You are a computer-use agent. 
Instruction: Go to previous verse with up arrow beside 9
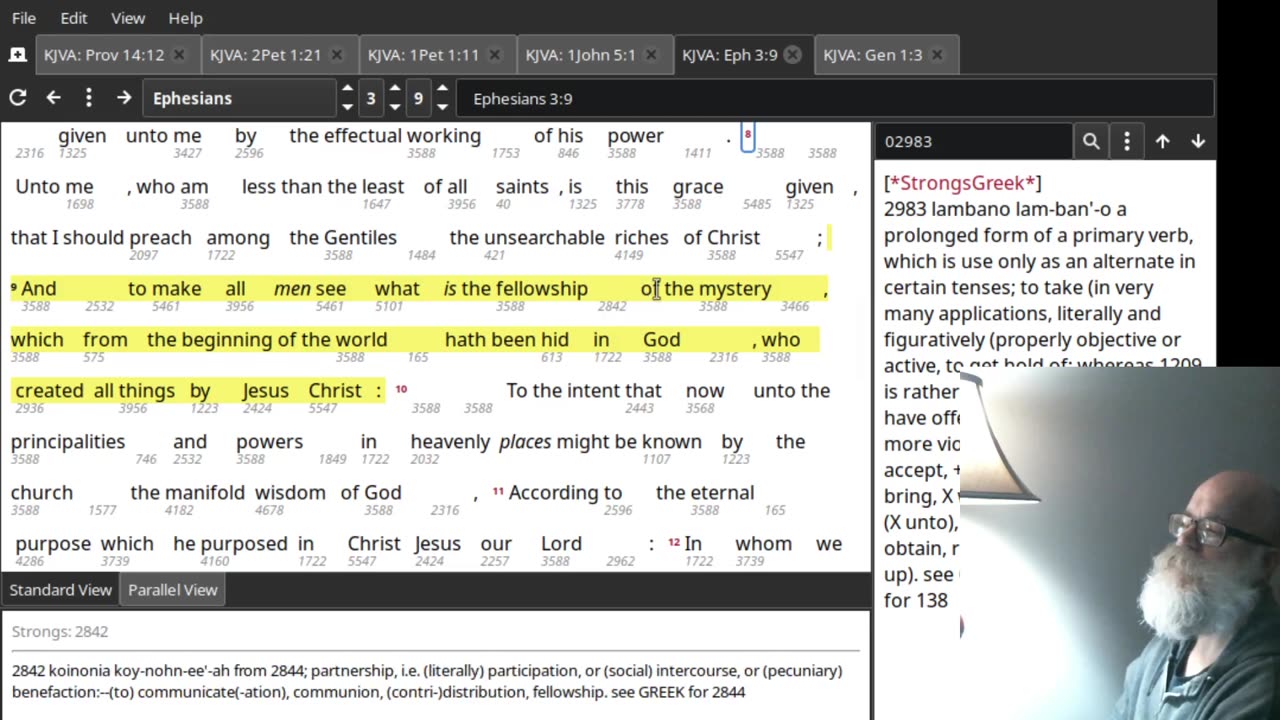(442, 89)
